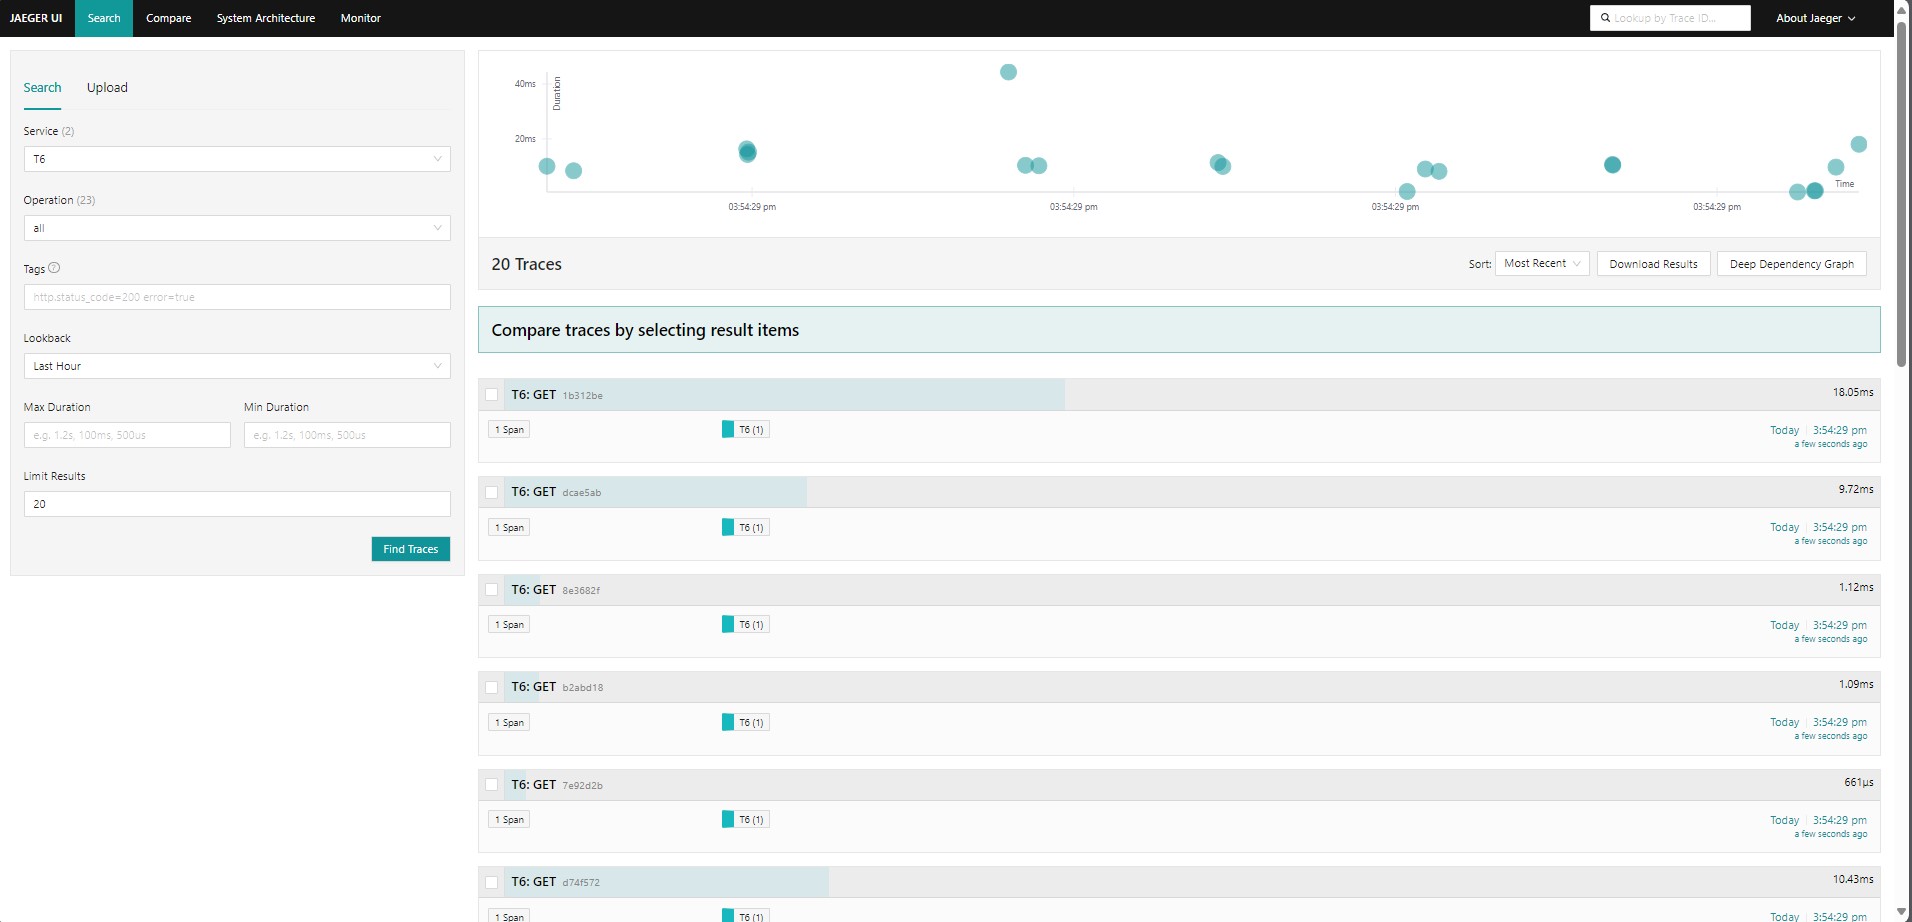Click the Lookup by Trace ID box
Viewport: 1912px width, 922px height.
1670,18
